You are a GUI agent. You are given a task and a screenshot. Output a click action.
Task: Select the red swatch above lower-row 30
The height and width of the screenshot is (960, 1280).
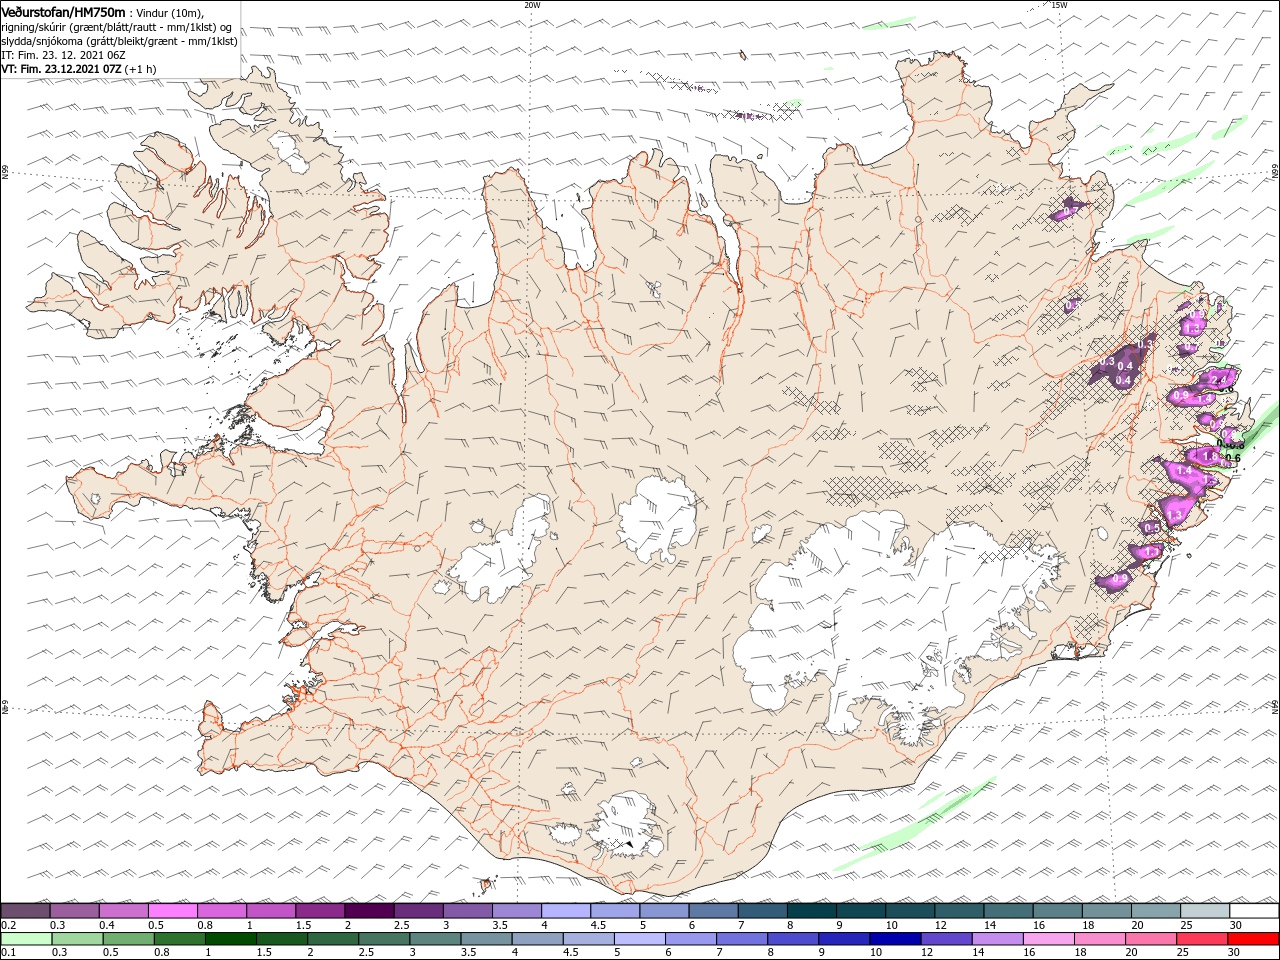pos(1254,939)
